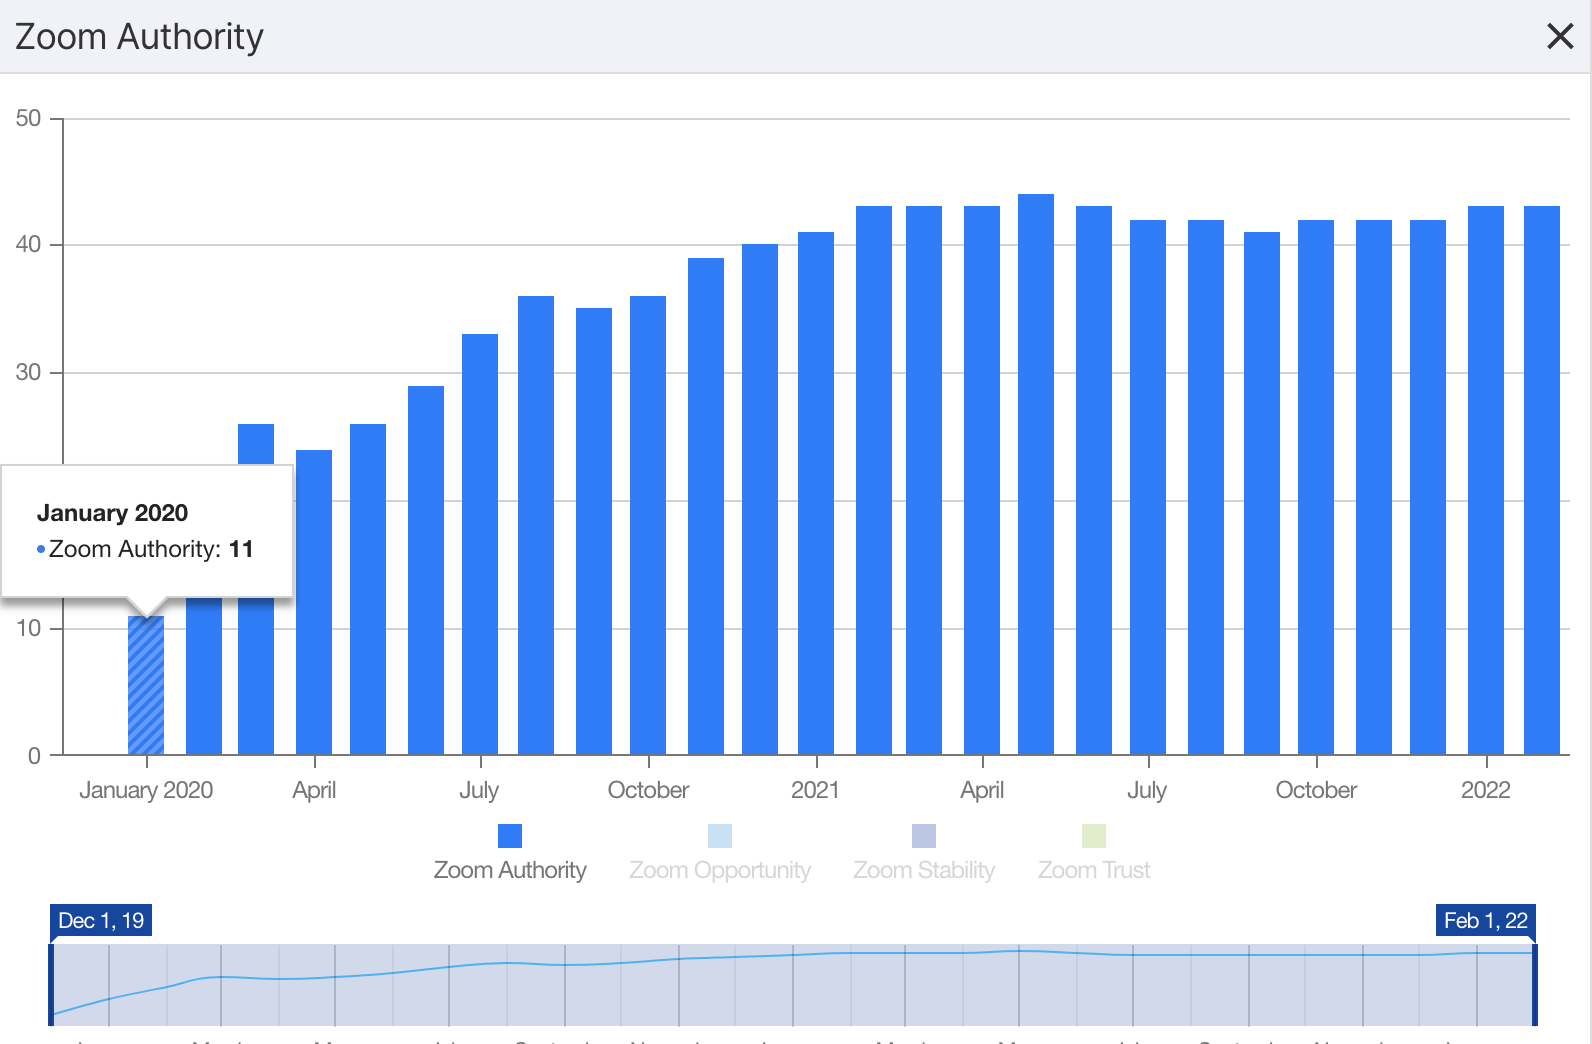The image size is (1592, 1044).
Task: Click the range navigator trend line area
Action: [792, 984]
